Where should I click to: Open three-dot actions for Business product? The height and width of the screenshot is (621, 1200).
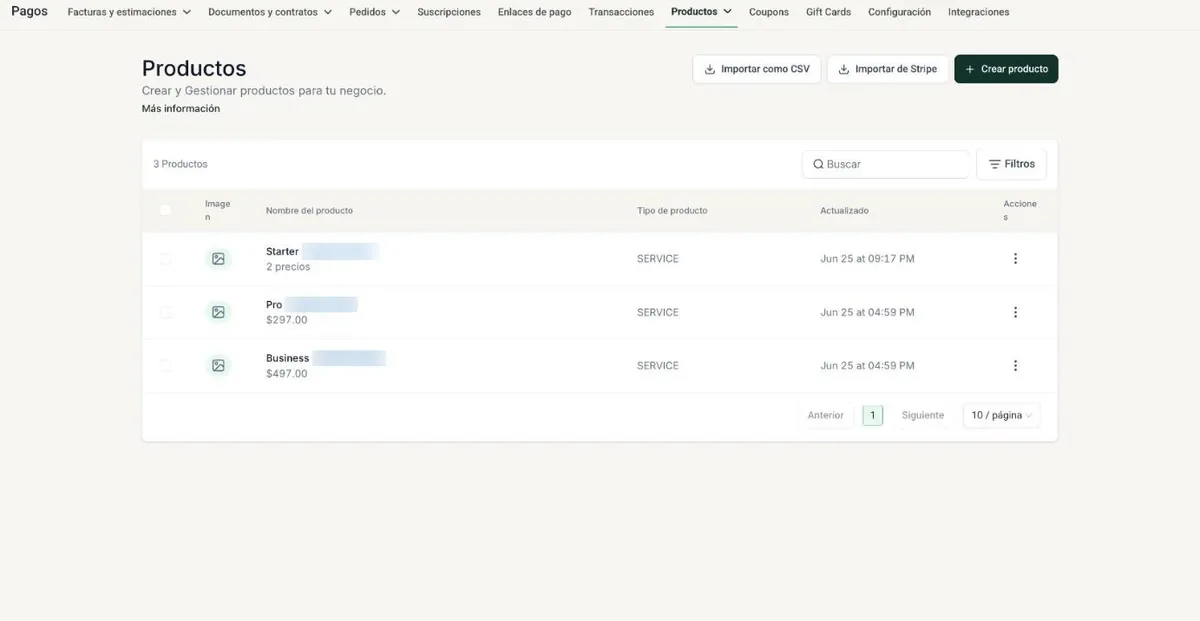point(1015,366)
